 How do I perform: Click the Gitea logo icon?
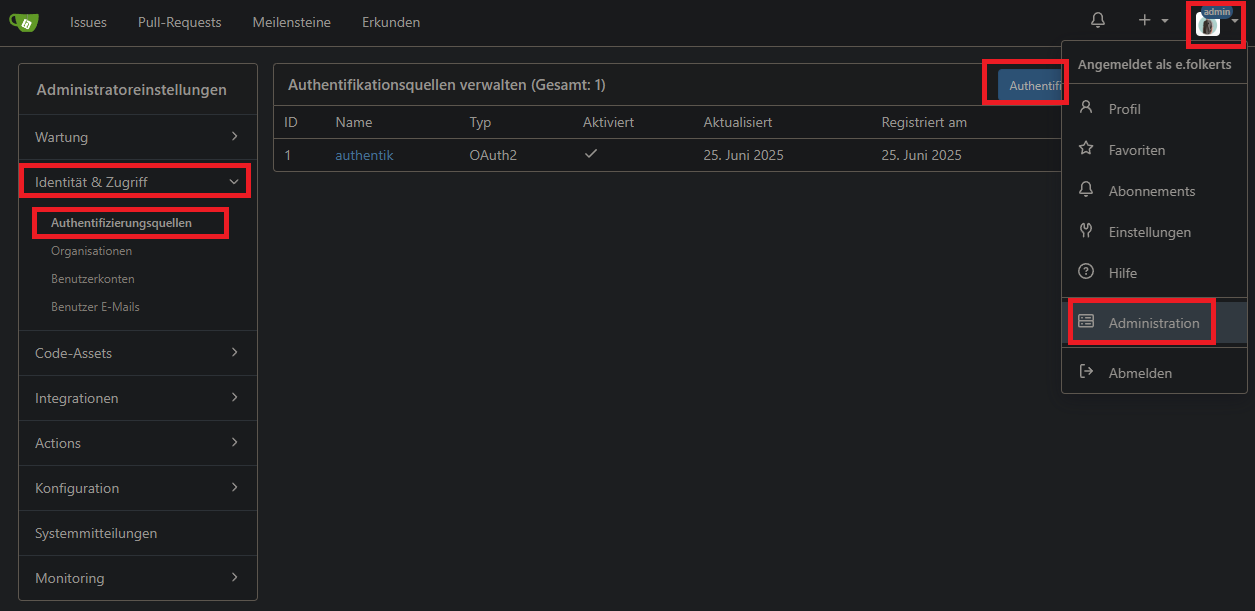23,22
